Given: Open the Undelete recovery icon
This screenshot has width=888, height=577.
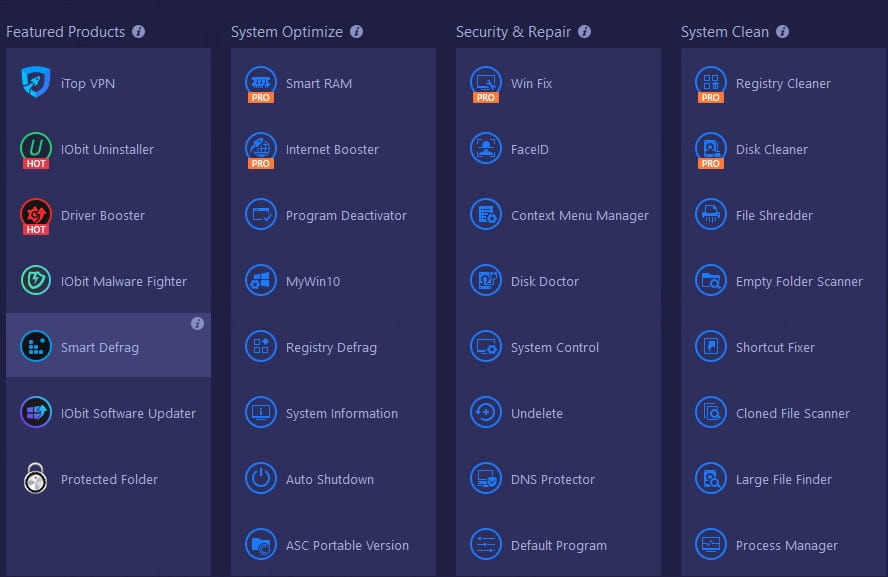Looking at the screenshot, I should [x=486, y=412].
